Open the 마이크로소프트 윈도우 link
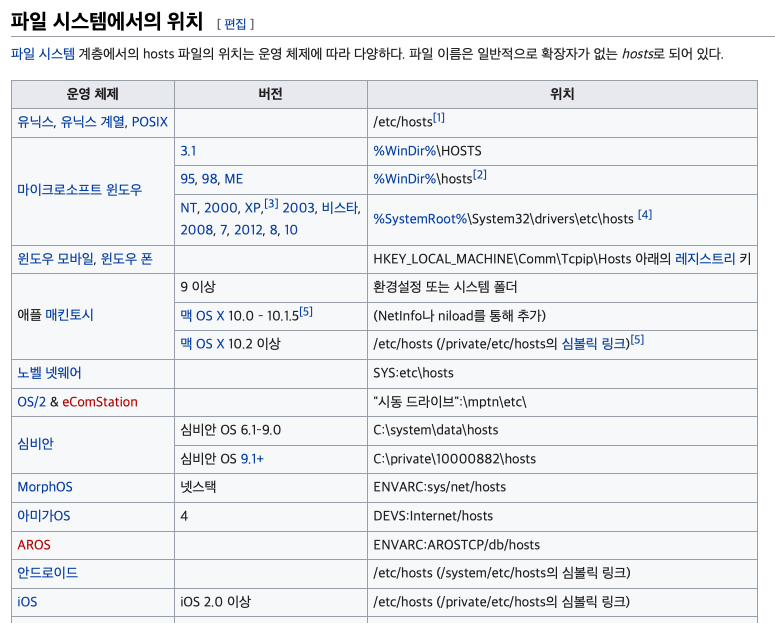Viewport: 775px width, 623px height. click(80, 189)
